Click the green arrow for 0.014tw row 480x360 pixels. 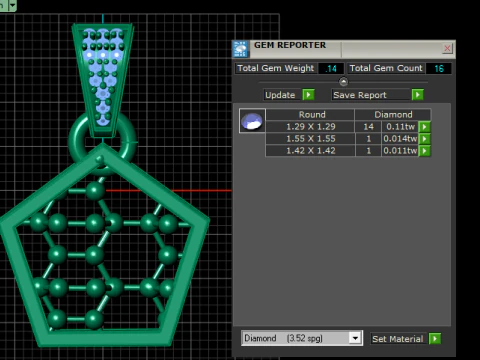click(424, 139)
